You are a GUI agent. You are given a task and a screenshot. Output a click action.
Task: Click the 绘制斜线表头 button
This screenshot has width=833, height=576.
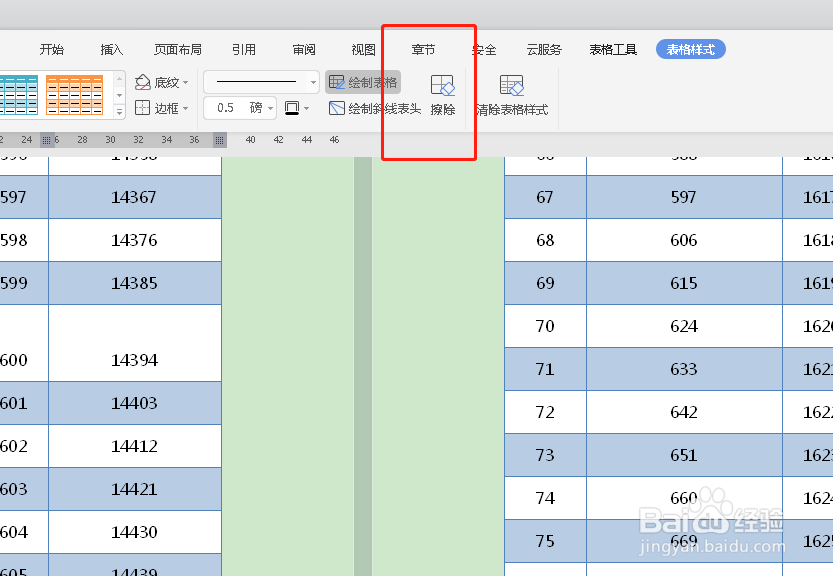(375, 108)
